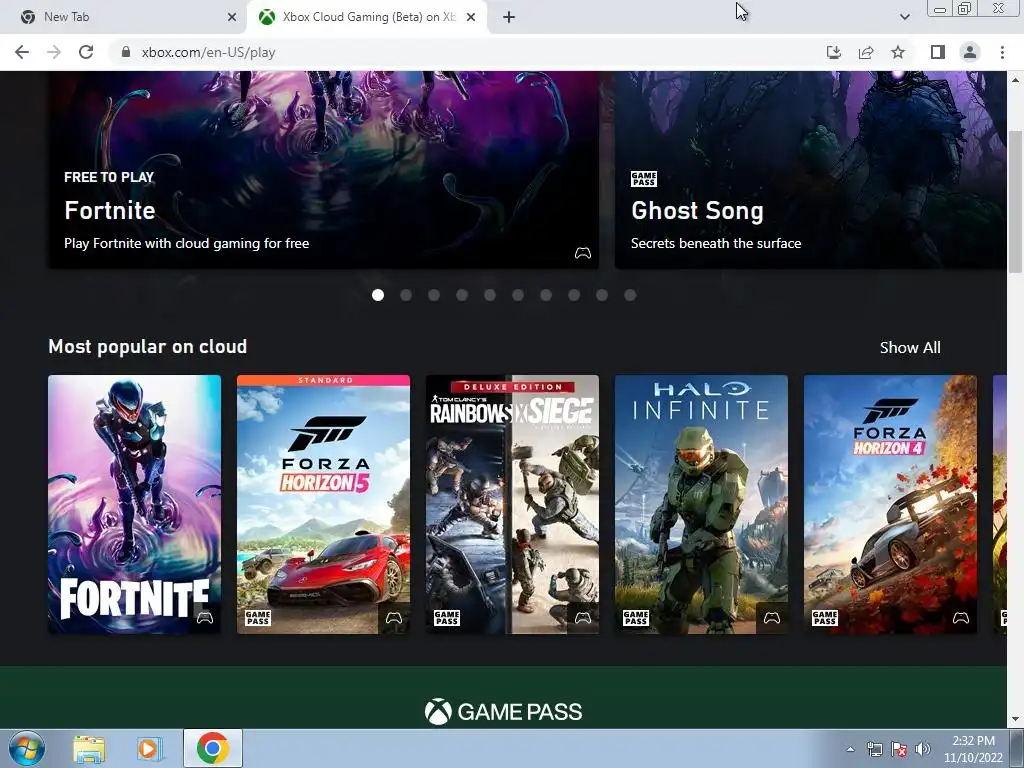
Task: Bookmark this page with the star icon
Action: (x=898, y=52)
